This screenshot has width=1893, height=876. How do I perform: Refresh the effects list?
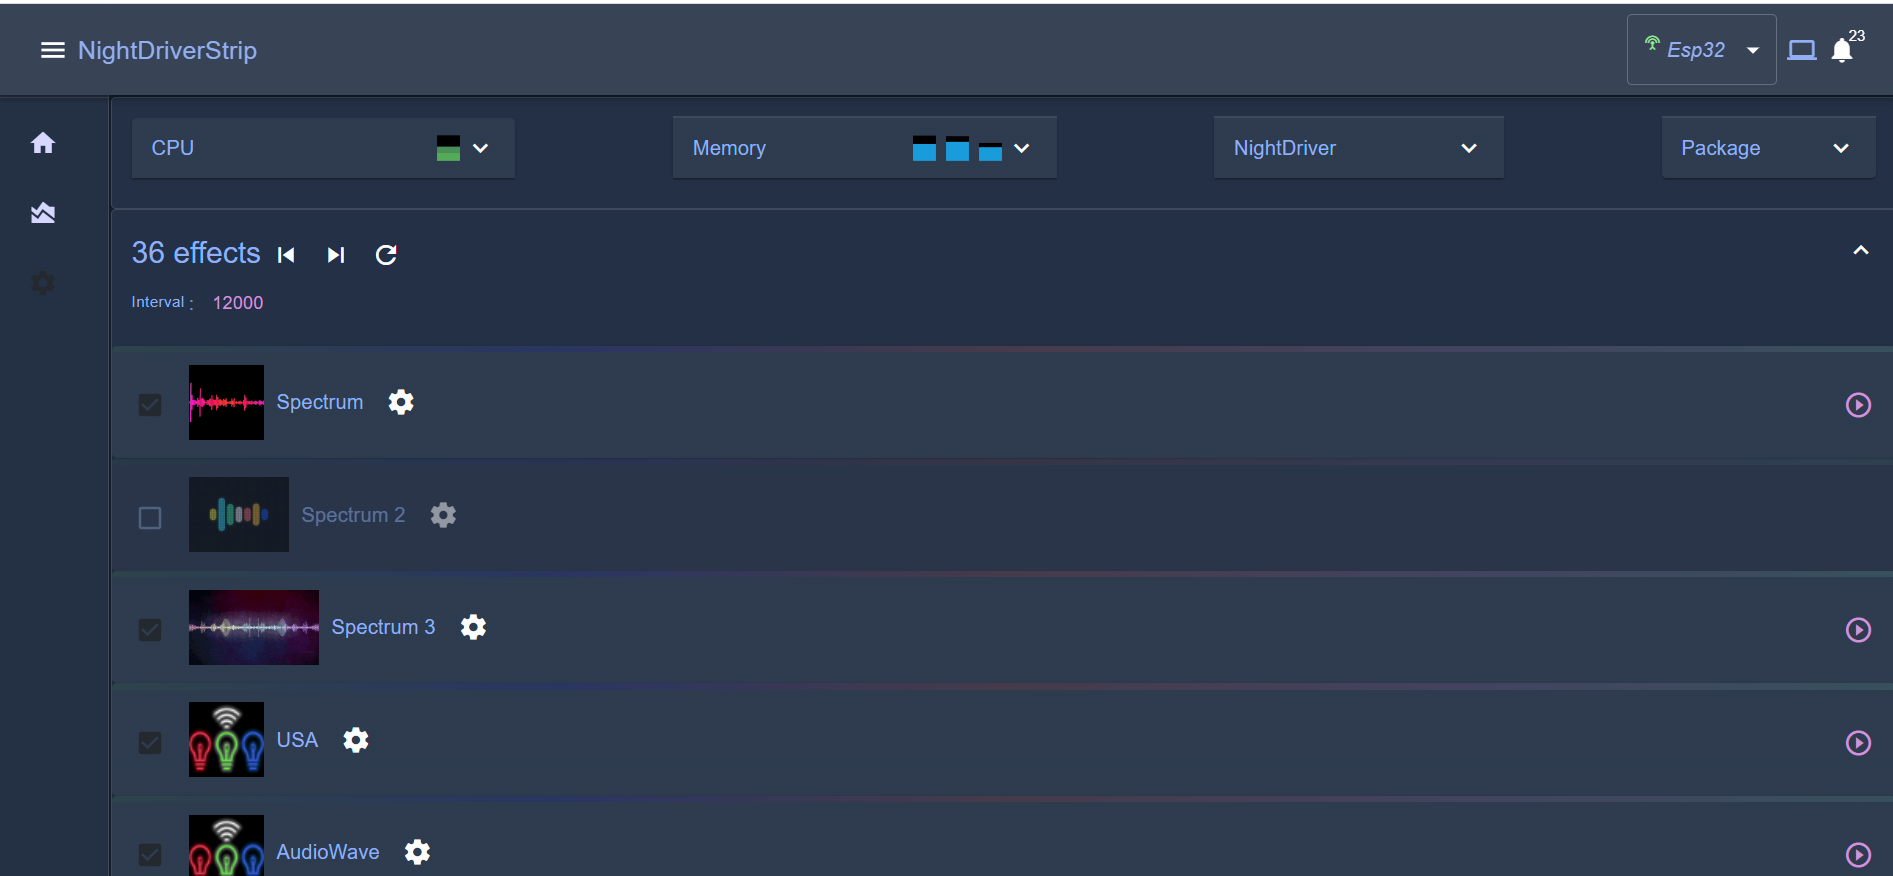tap(386, 255)
